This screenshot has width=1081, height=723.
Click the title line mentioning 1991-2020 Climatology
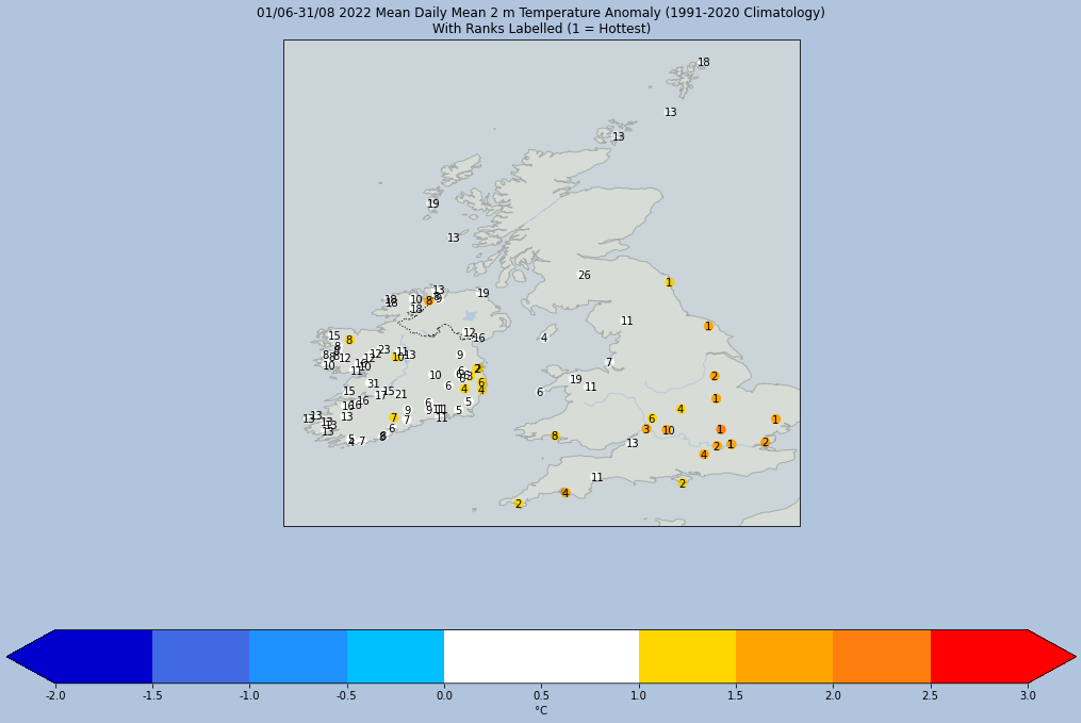(x=541, y=12)
